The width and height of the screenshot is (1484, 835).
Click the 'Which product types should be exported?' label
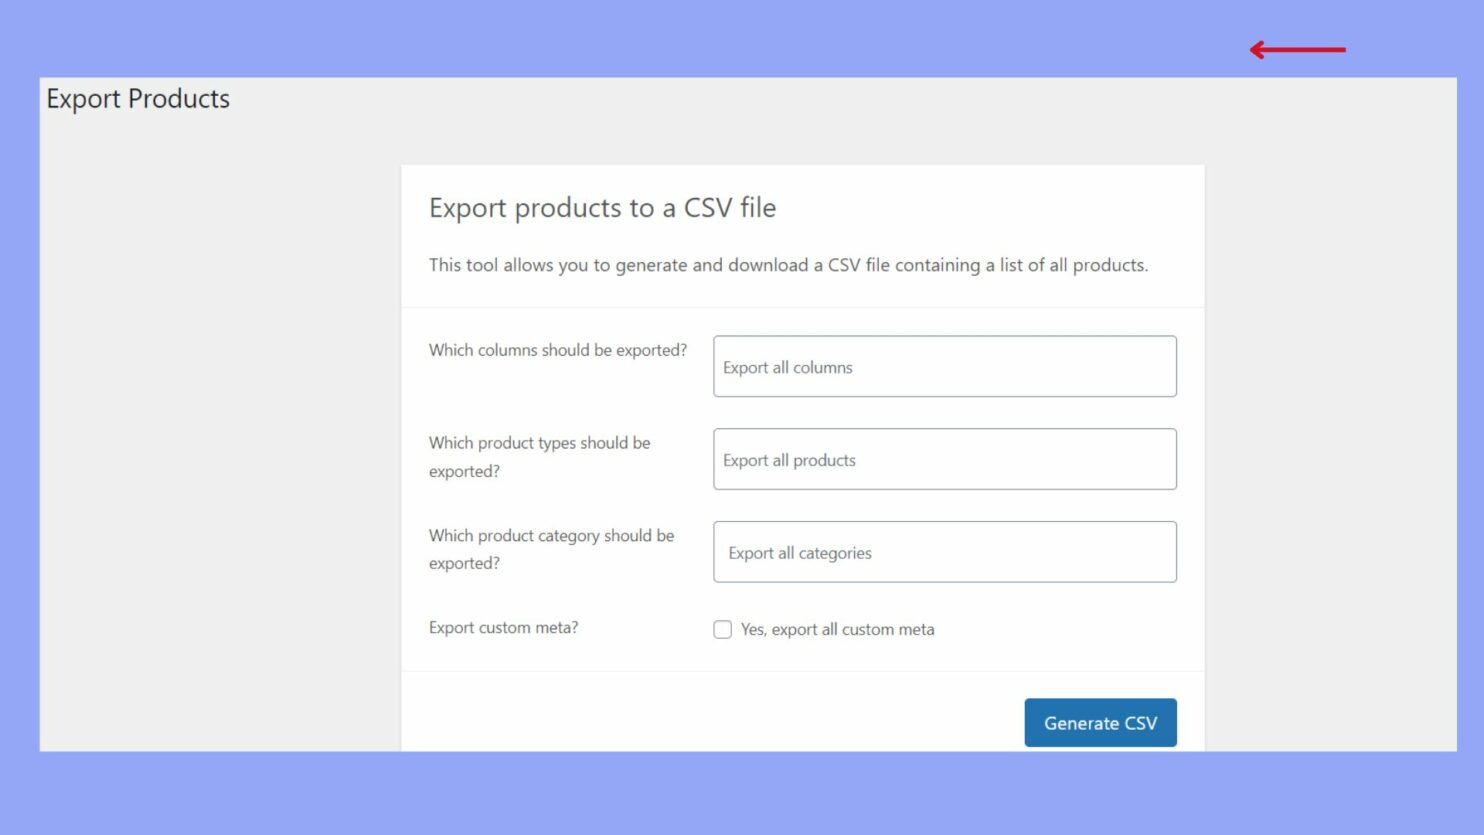[x=539, y=457]
